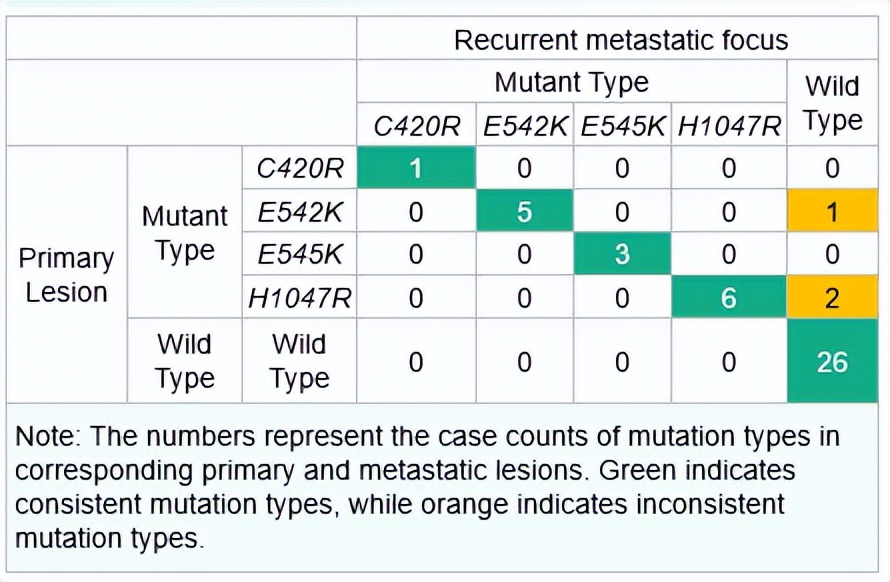Click the note text below the table
The width and height of the screenshot is (890, 582).
coord(428,487)
